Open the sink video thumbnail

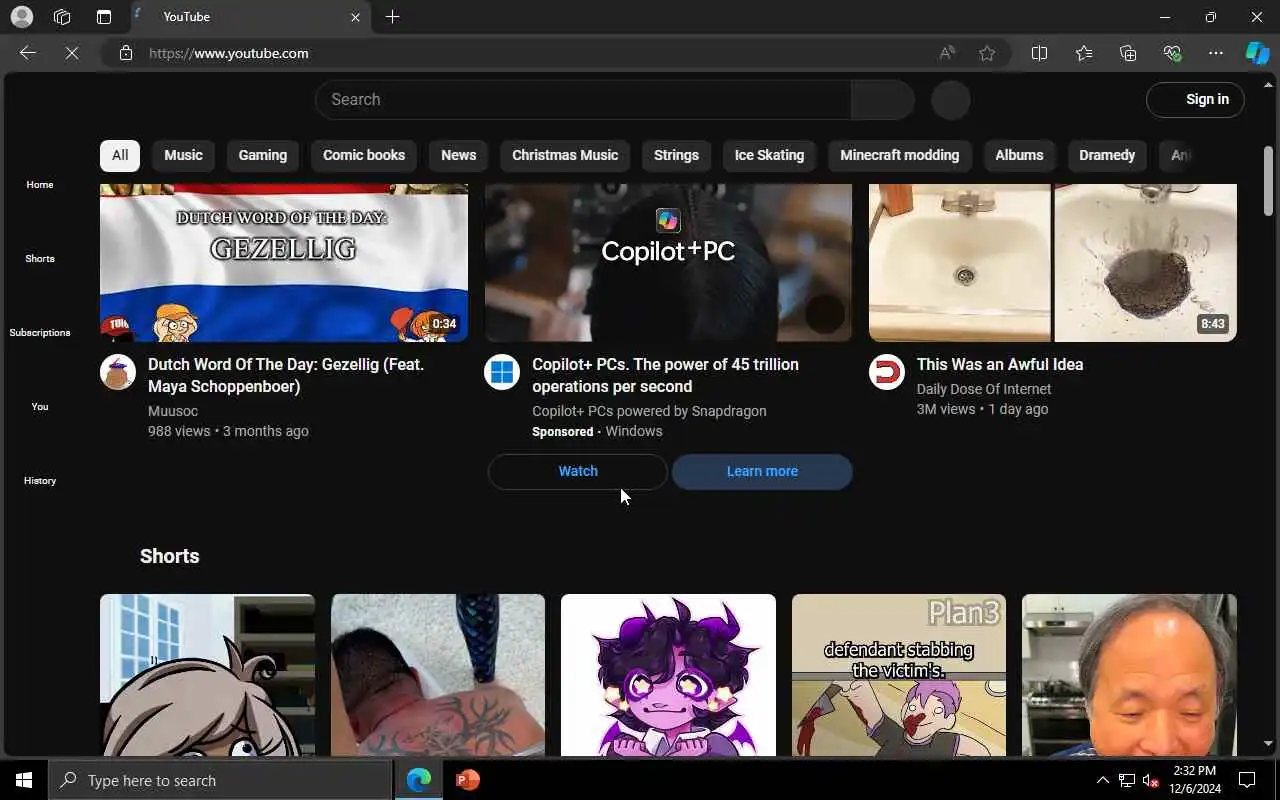[x=1053, y=263]
